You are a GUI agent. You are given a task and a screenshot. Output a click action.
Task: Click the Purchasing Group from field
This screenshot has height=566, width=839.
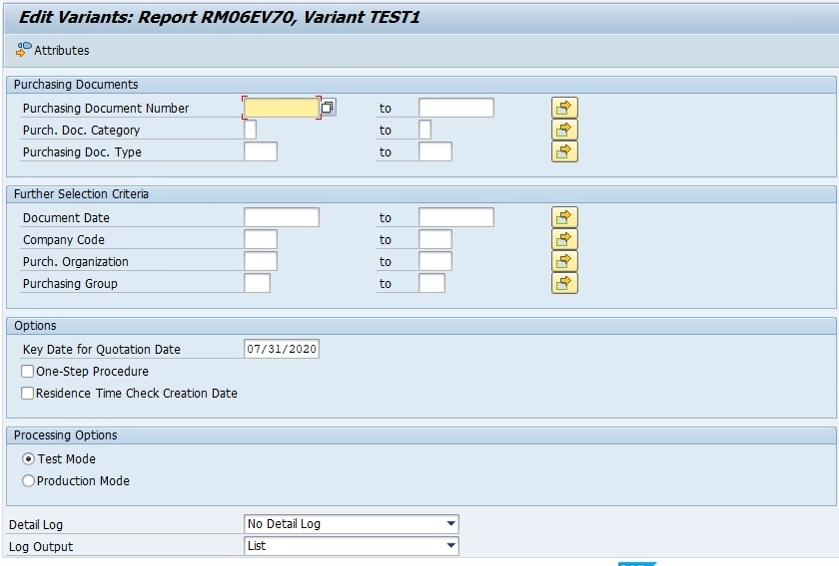(x=257, y=284)
